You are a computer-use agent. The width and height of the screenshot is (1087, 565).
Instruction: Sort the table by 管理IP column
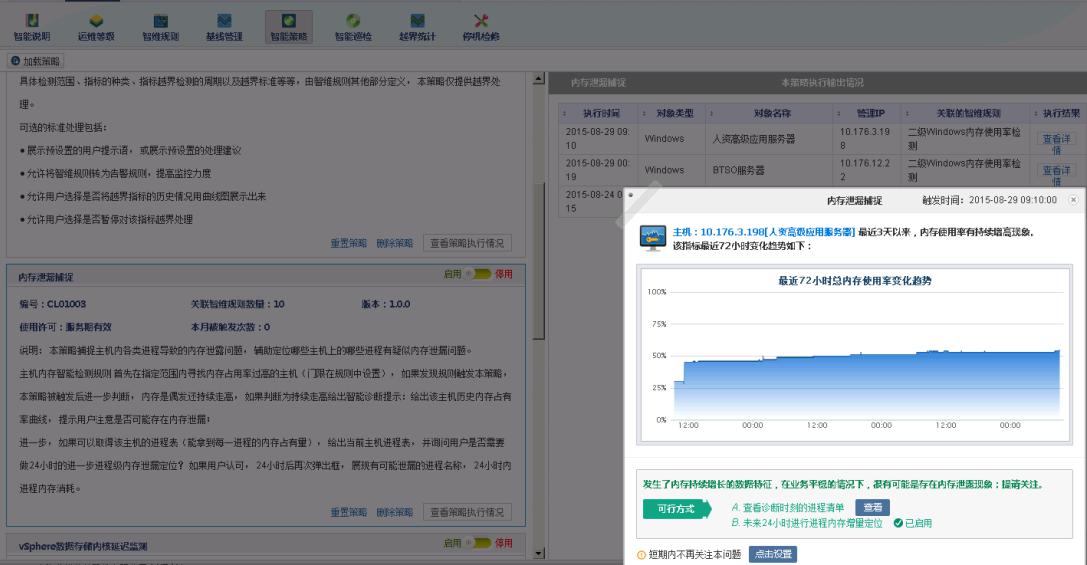click(x=857, y=113)
